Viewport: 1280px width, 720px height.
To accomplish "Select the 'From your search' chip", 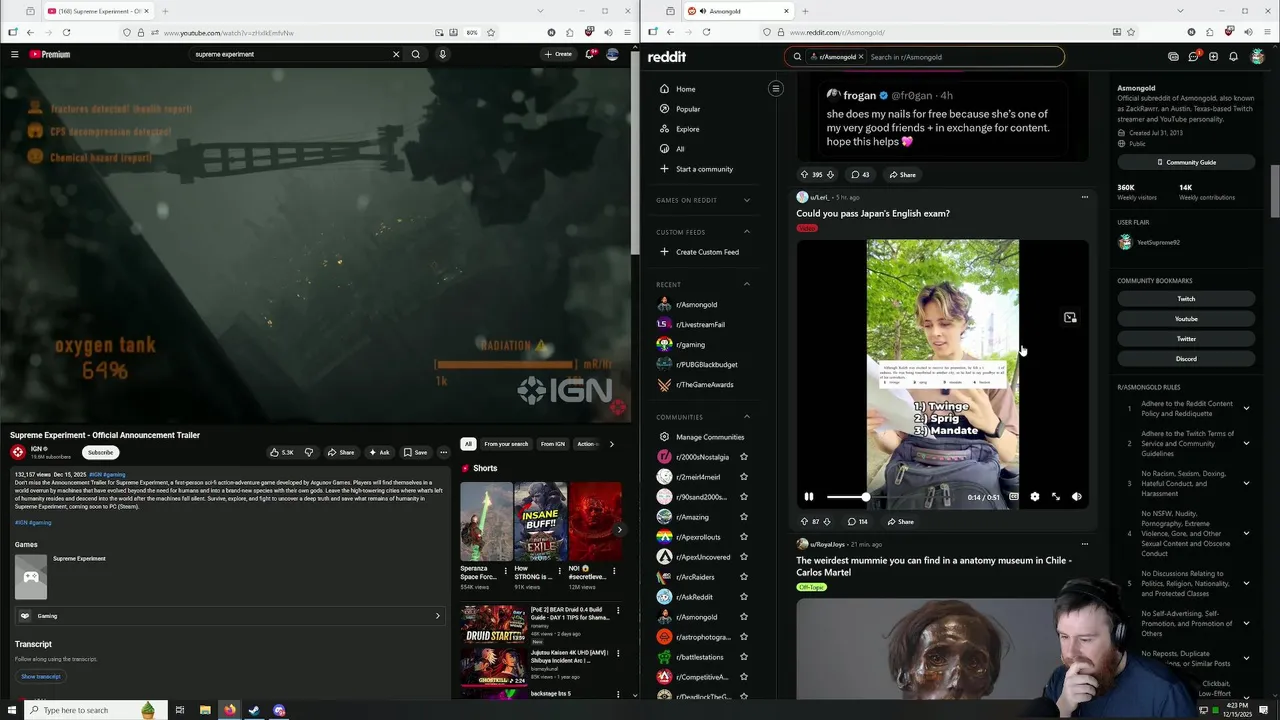I will (x=506, y=444).
